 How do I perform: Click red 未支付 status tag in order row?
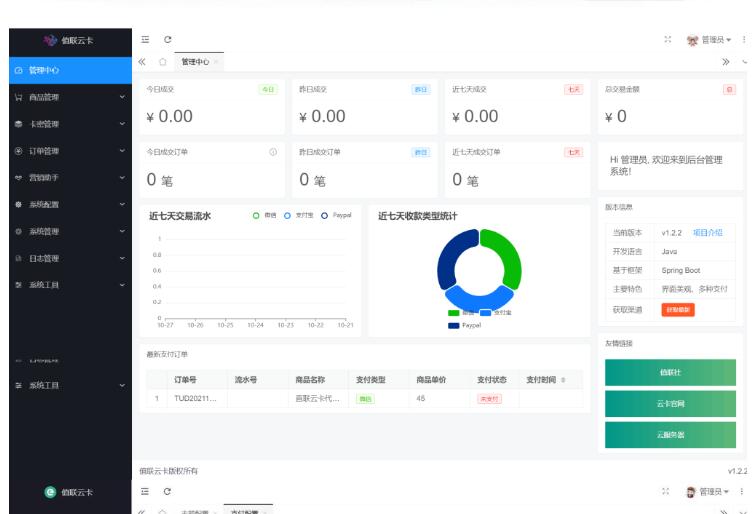(x=489, y=399)
